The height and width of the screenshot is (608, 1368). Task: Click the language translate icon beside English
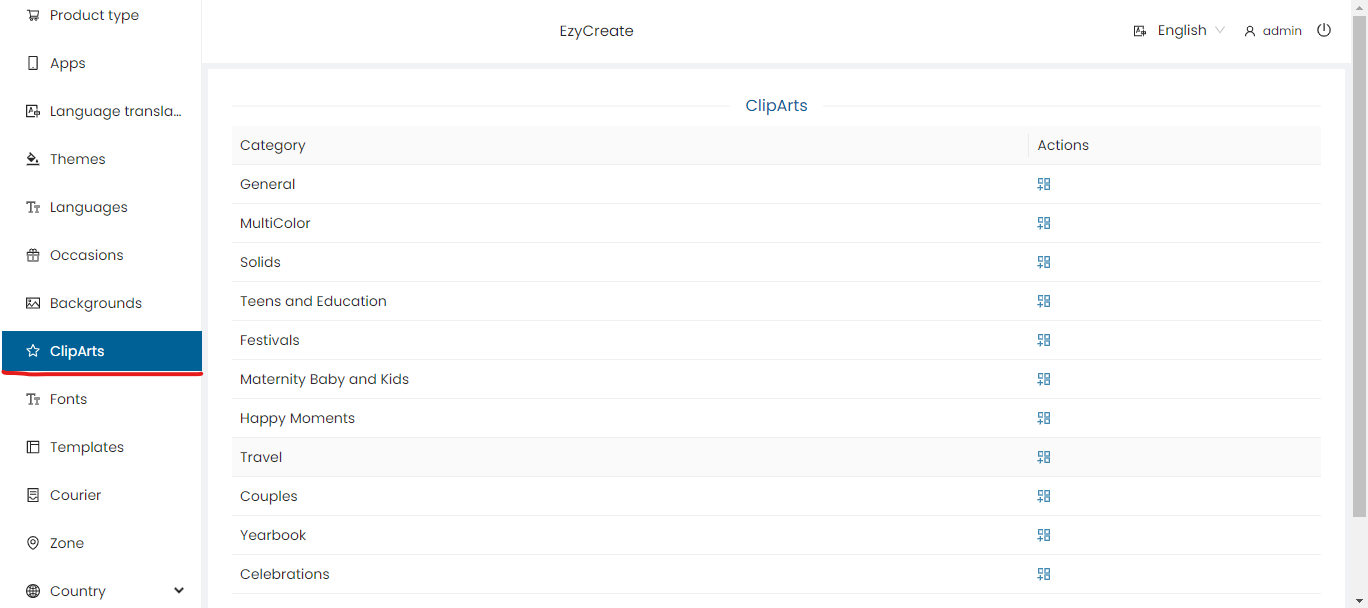tap(1140, 31)
